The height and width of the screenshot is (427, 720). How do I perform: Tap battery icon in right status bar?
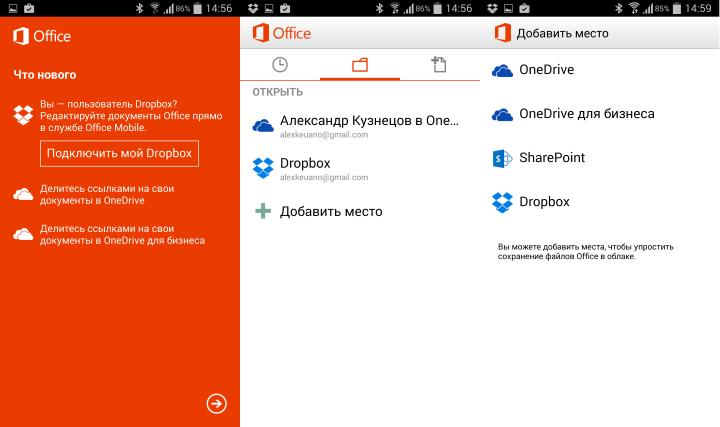point(677,8)
